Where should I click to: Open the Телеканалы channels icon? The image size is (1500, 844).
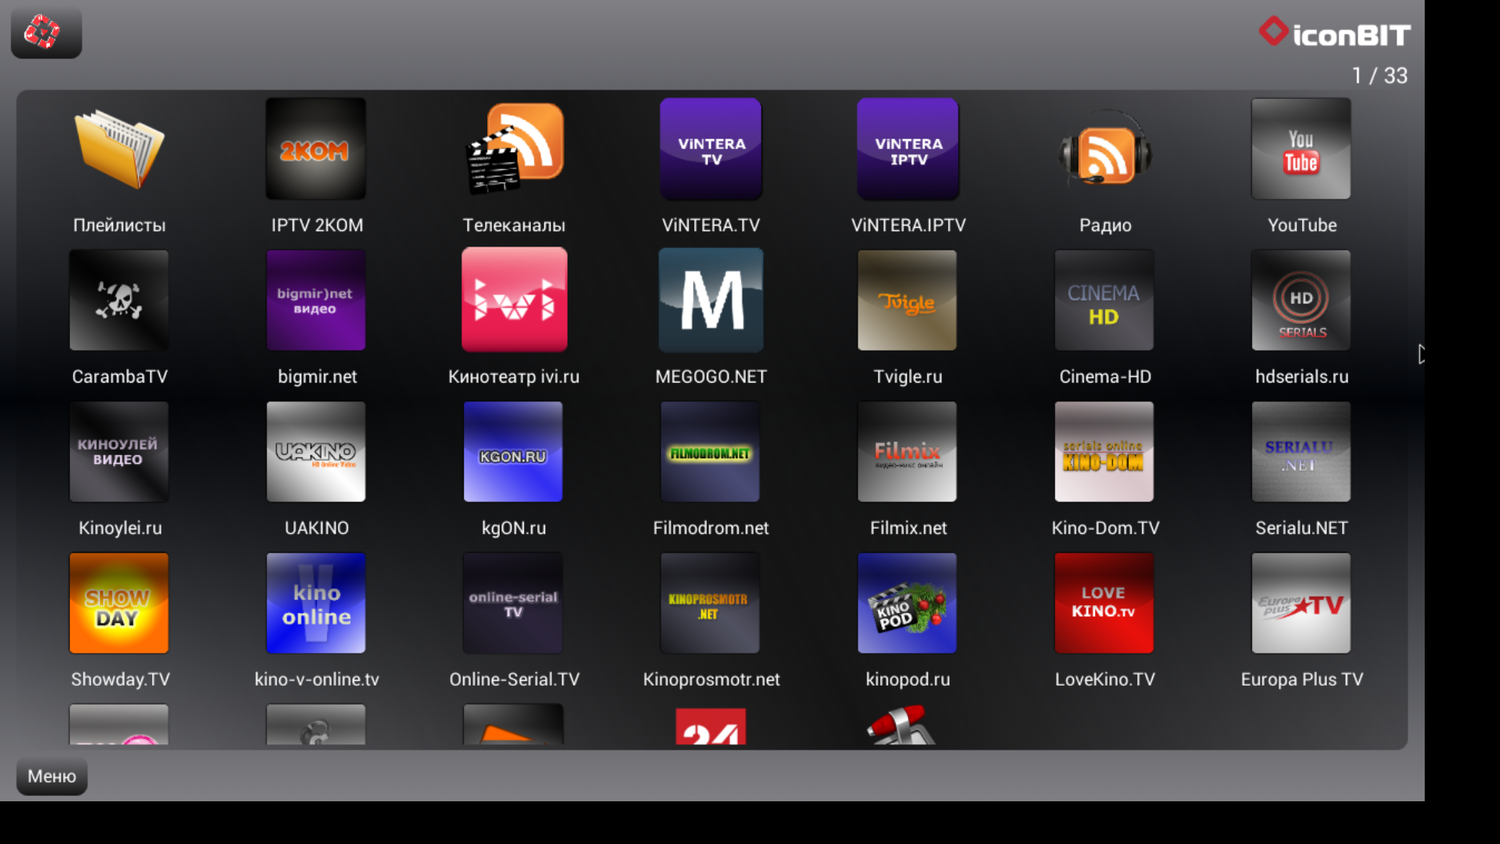514,149
